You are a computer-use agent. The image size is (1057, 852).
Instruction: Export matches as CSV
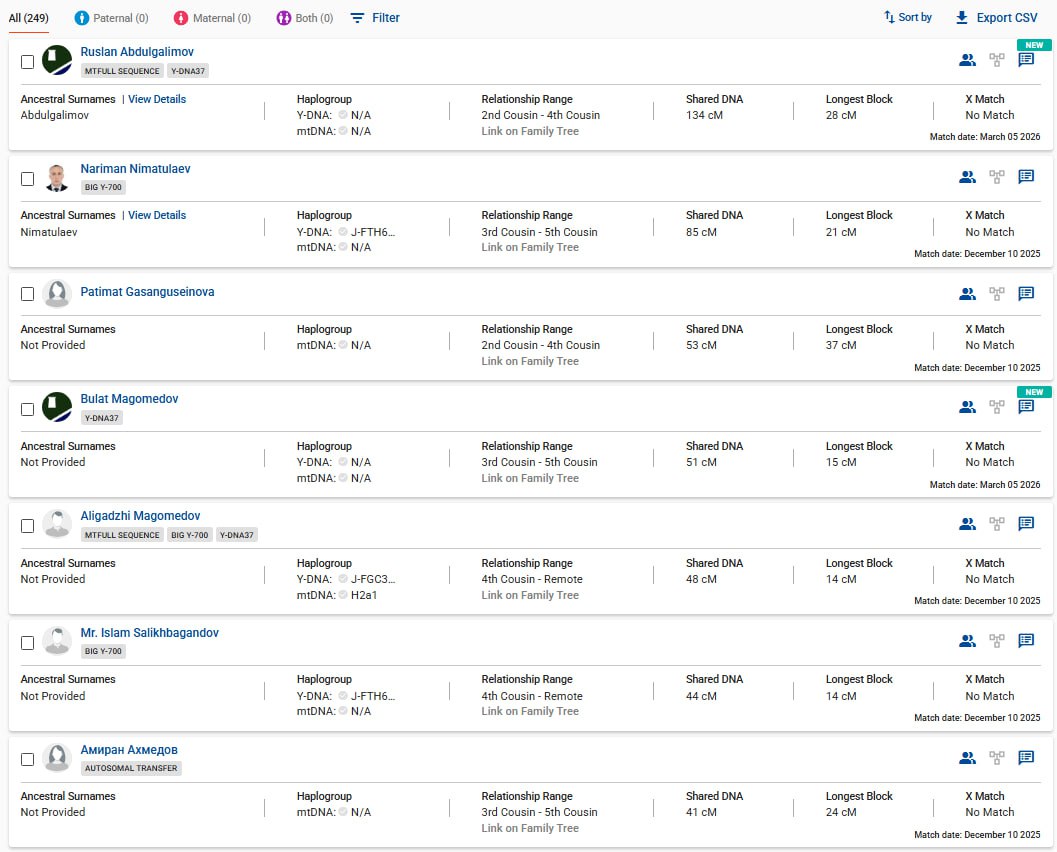996,18
